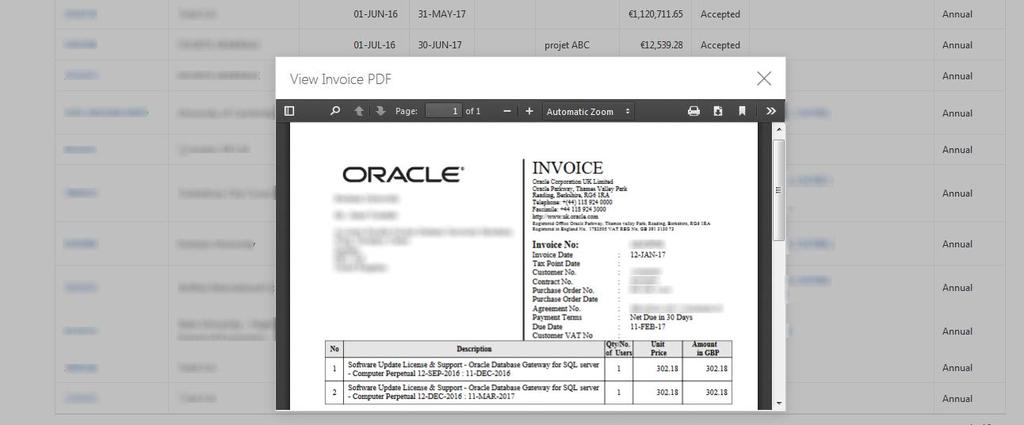Click the bookmark current view icon

[x=742, y=111]
